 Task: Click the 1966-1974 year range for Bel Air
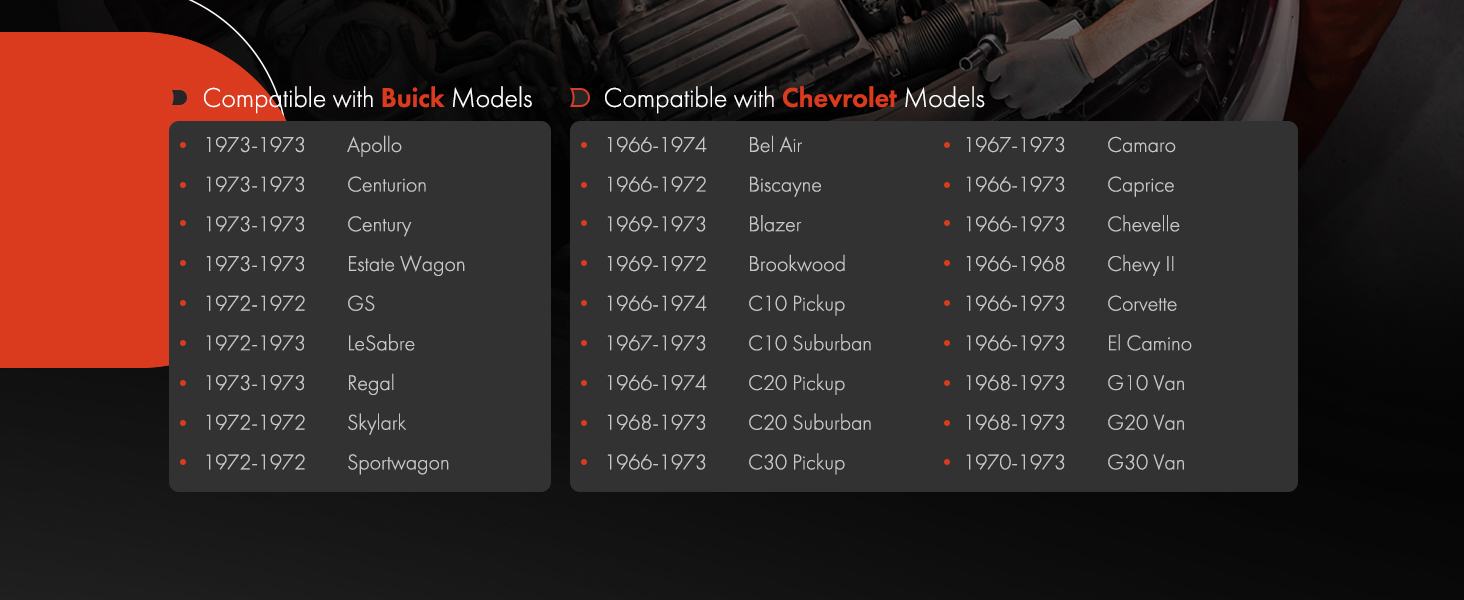pos(656,145)
